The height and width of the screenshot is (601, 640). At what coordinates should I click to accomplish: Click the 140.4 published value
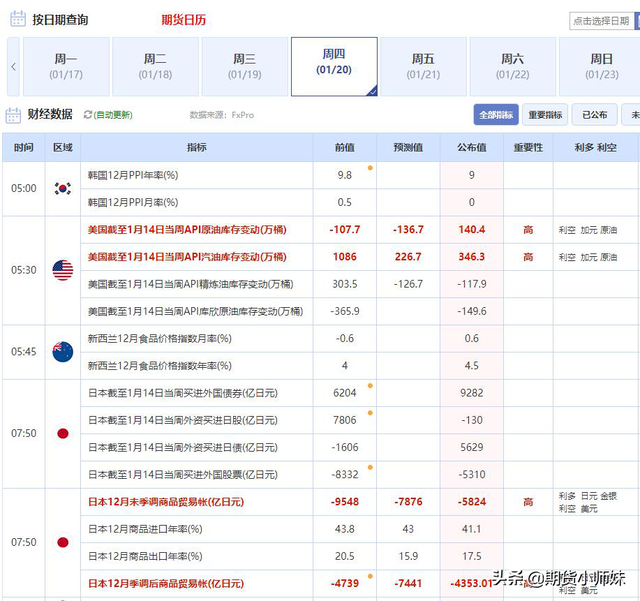click(472, 229)
